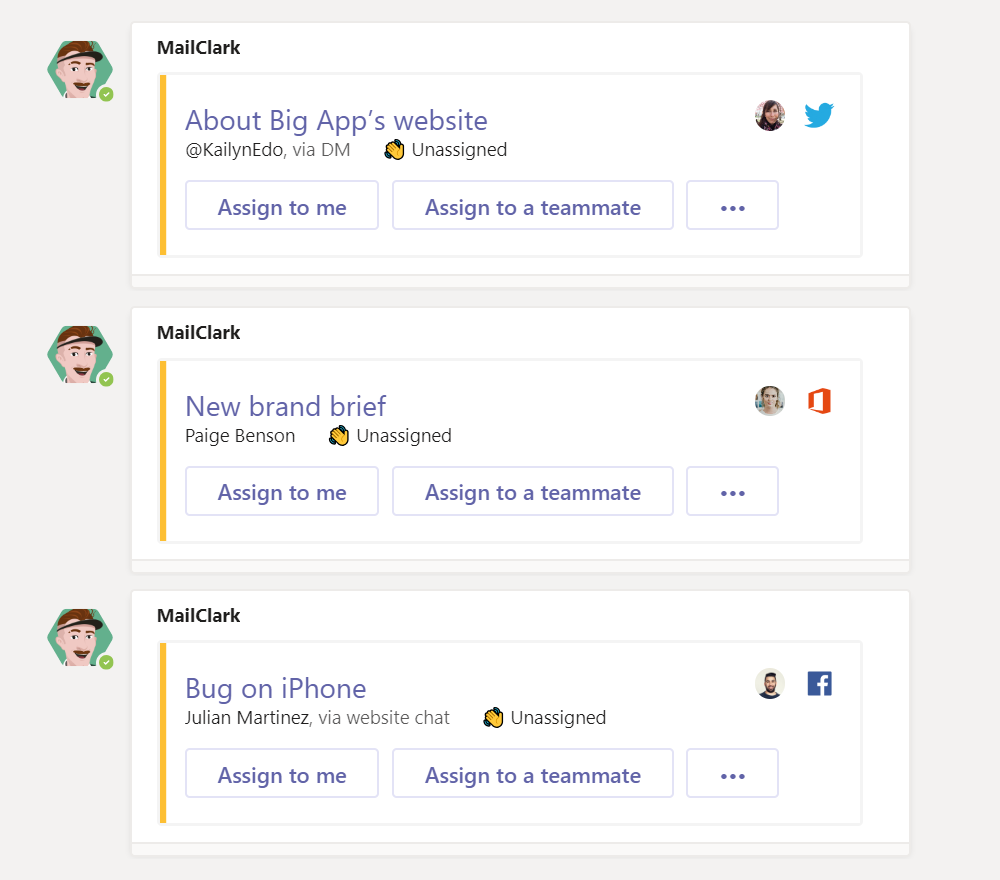Click the Office logo icon
This screenshot has height=880, width=1000.
click(820, 401)
